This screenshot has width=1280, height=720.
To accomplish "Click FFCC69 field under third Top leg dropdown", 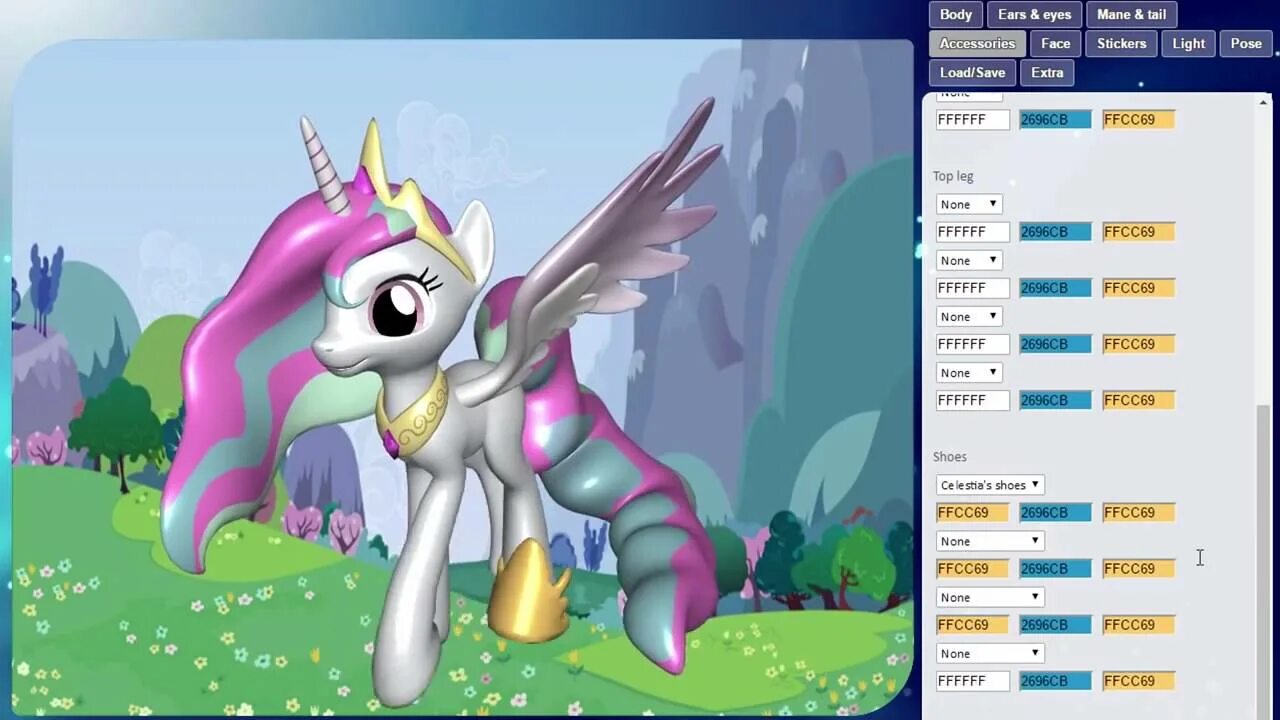I will [x=1138, y=343].
